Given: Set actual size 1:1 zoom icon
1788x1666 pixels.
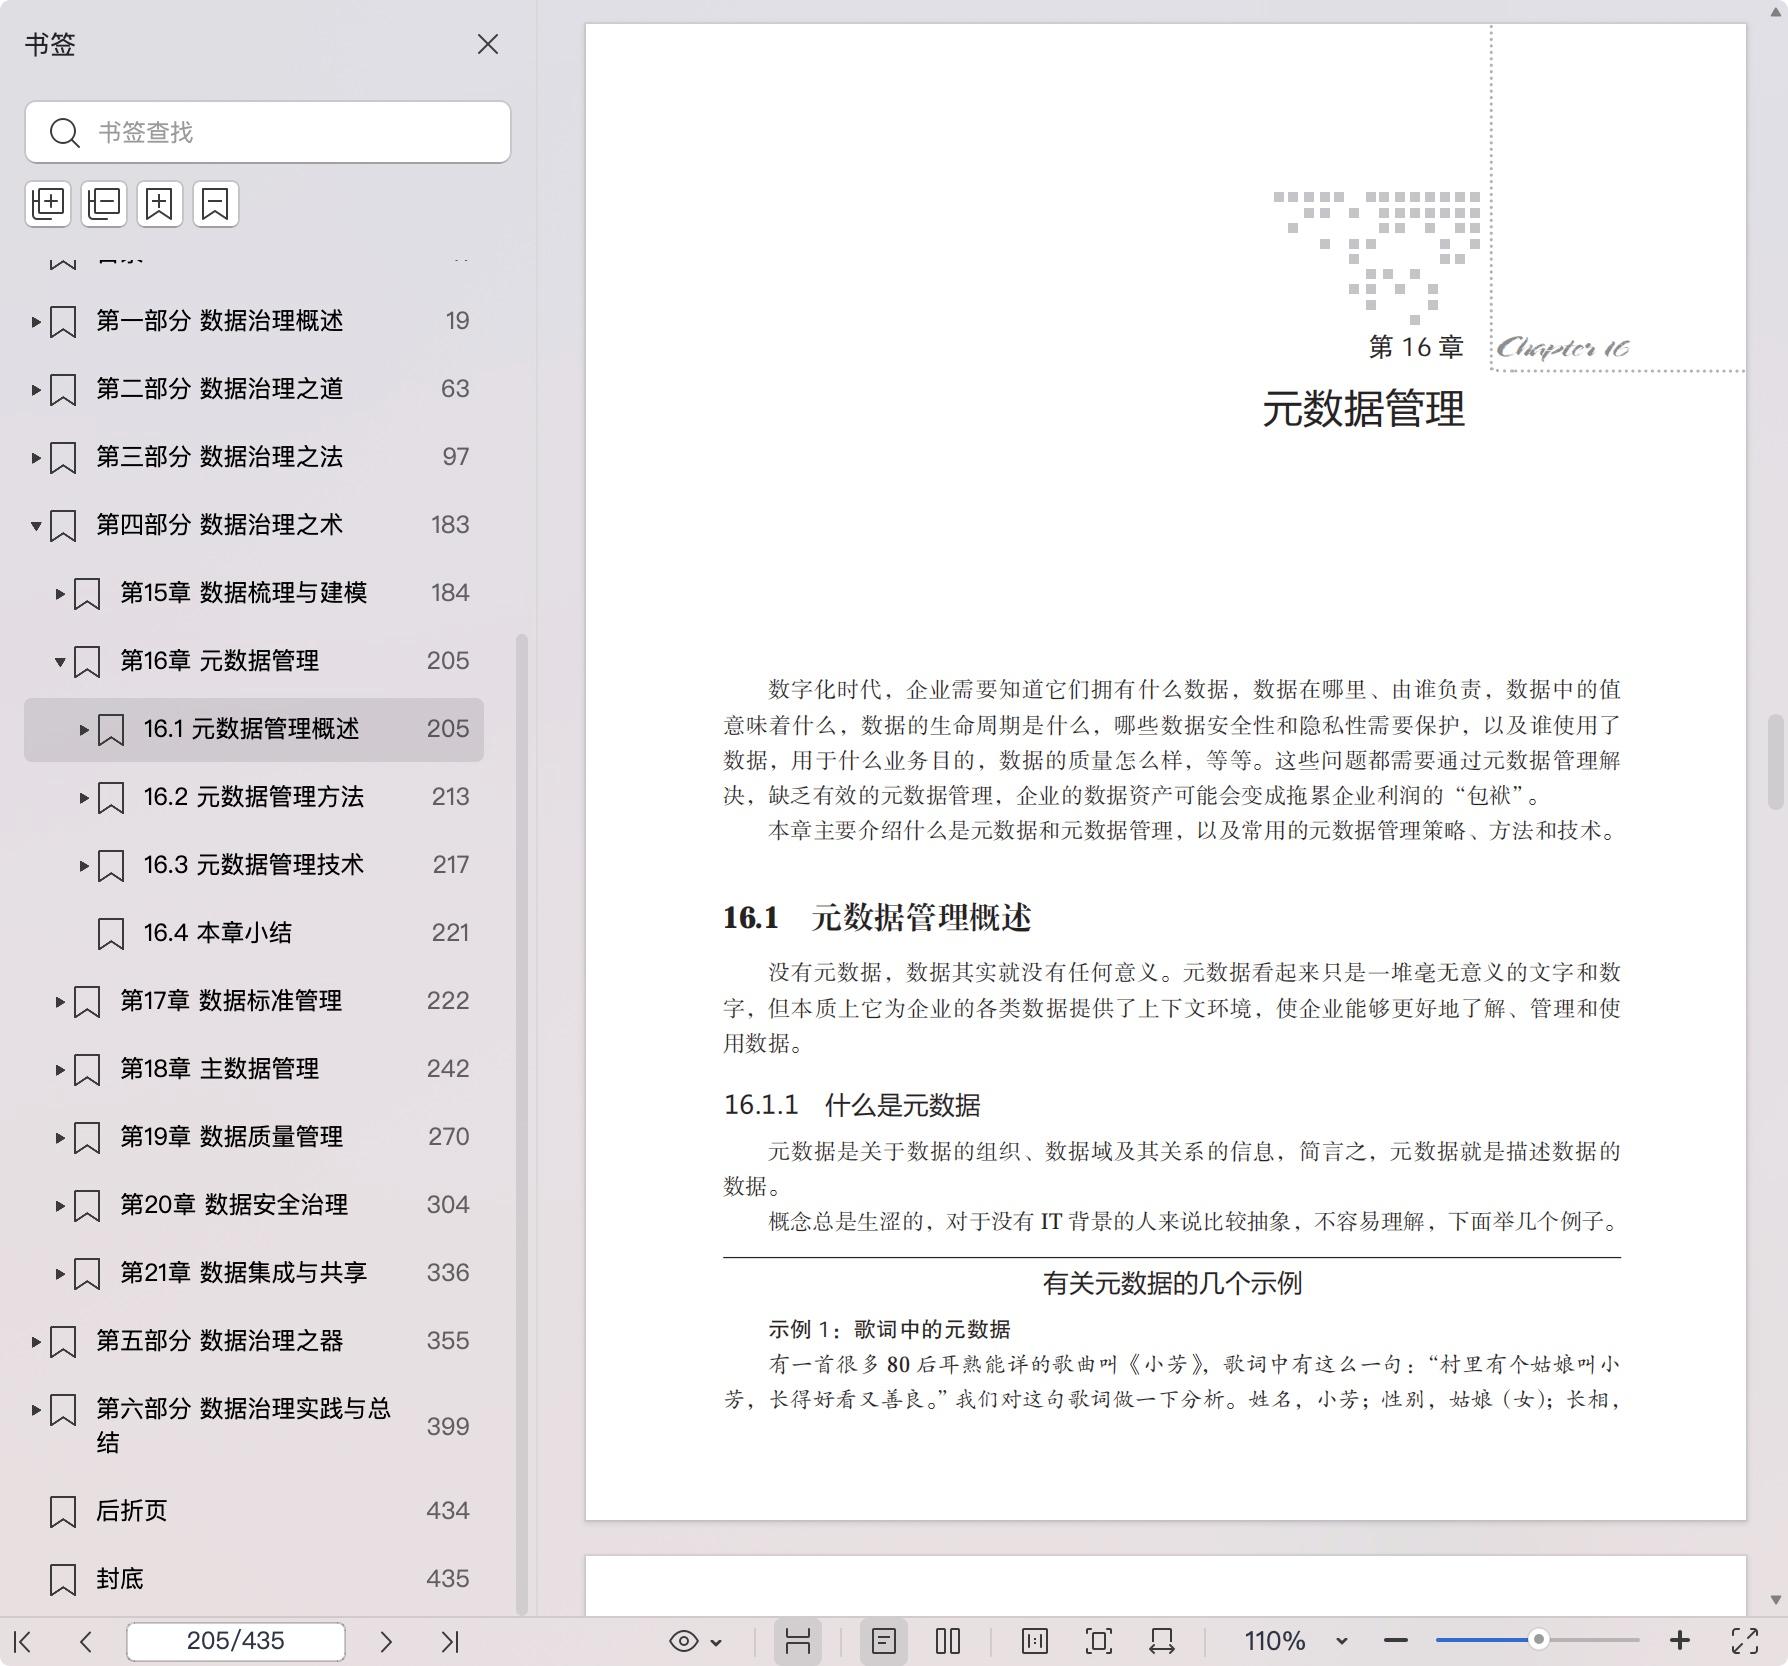Looking at the screenshot, I should (x=1035, y=1641).
